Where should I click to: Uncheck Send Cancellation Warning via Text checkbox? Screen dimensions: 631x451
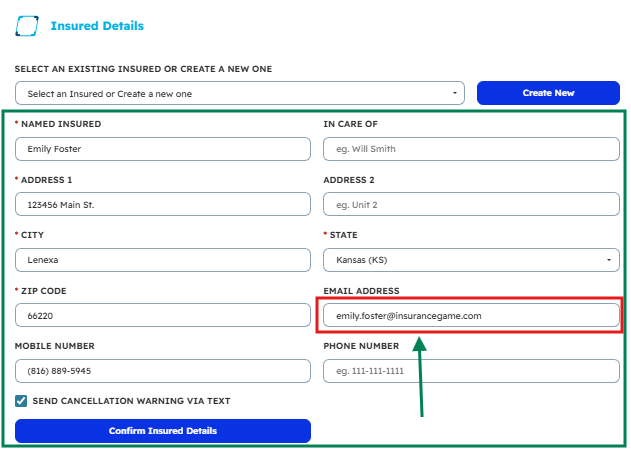tap(21, 401)
